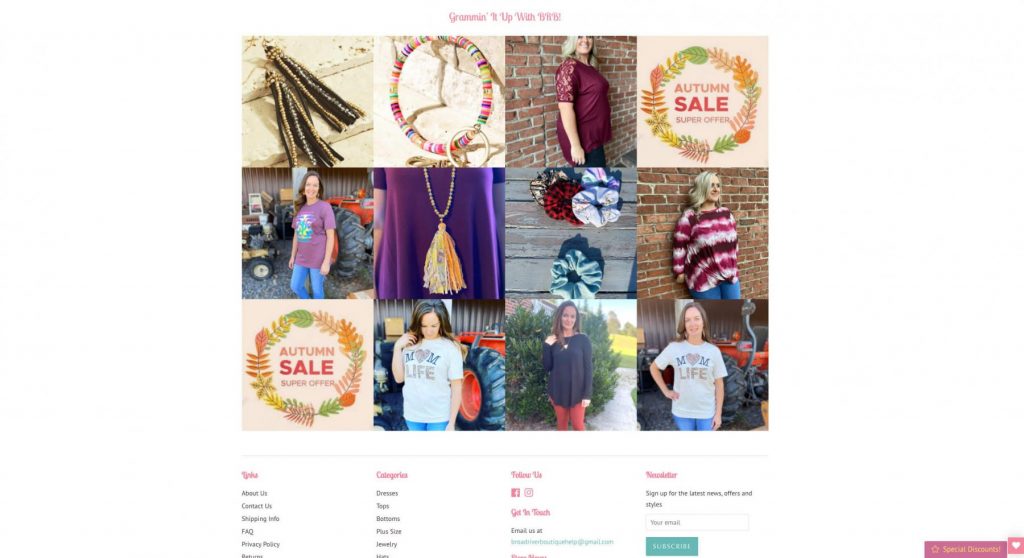This screenshot has height=558, width=1024.
Task: Open the black tassel earrings photo
Action: [x=308, y=101]
